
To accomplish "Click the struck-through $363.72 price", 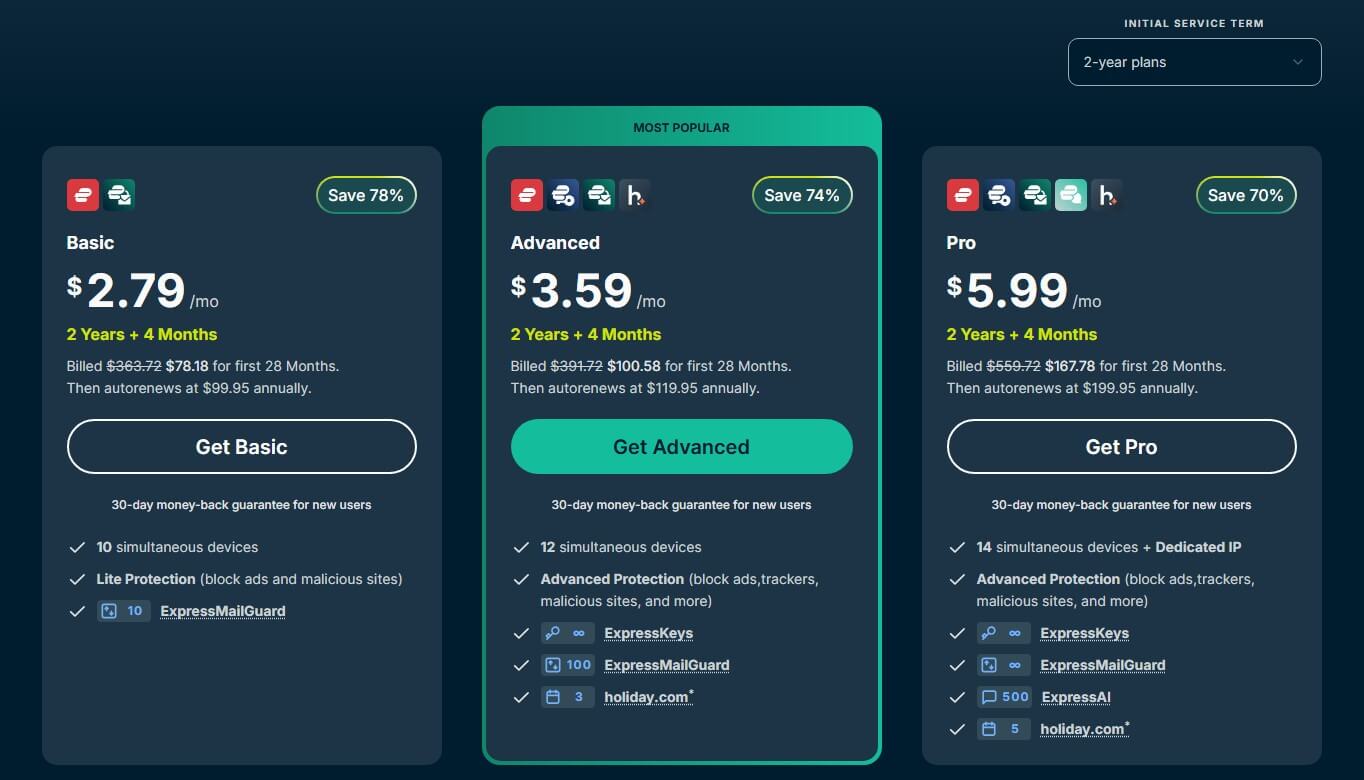I will (134, 366).
